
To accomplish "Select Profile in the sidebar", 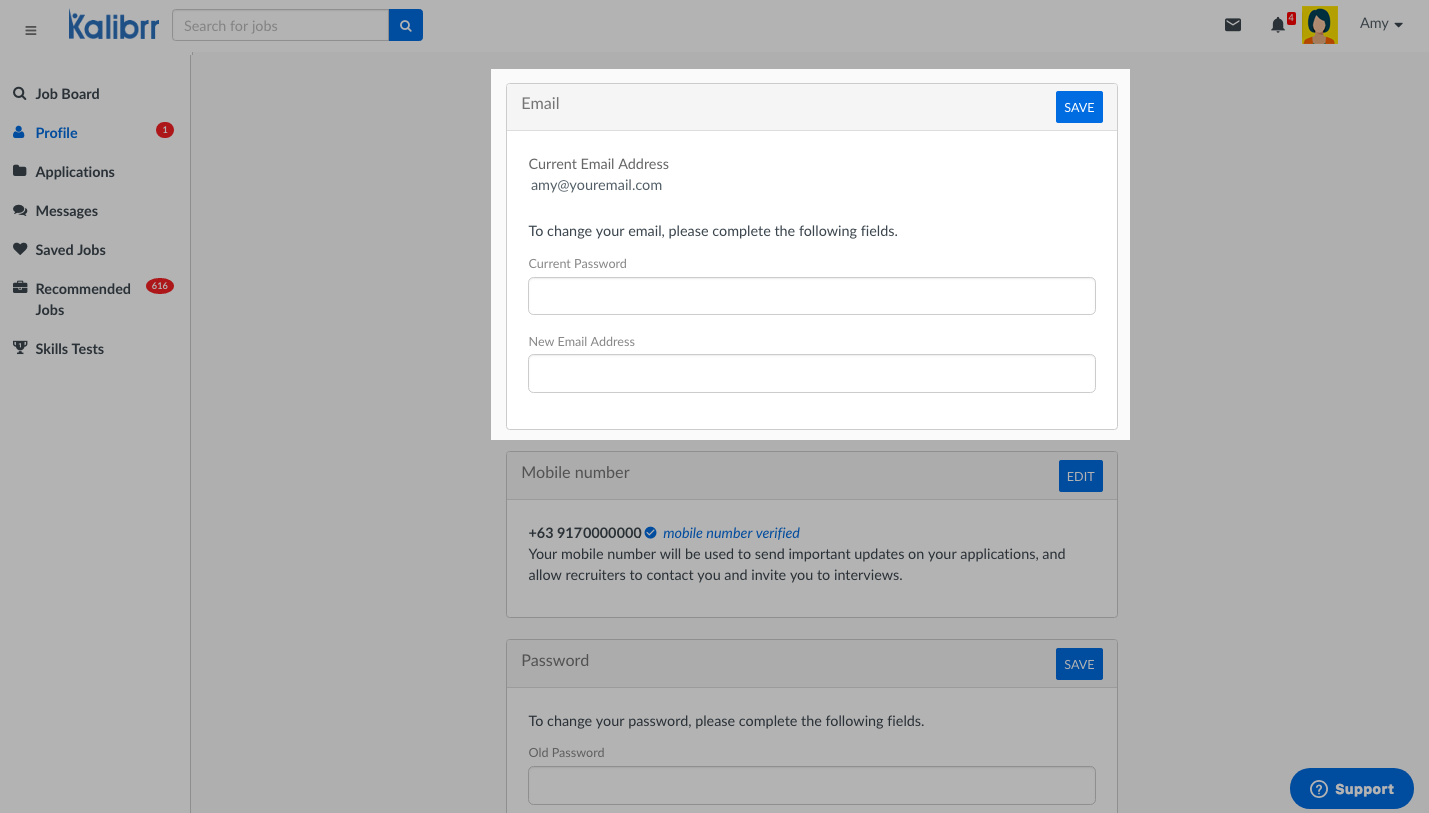I will coord(56,133).
